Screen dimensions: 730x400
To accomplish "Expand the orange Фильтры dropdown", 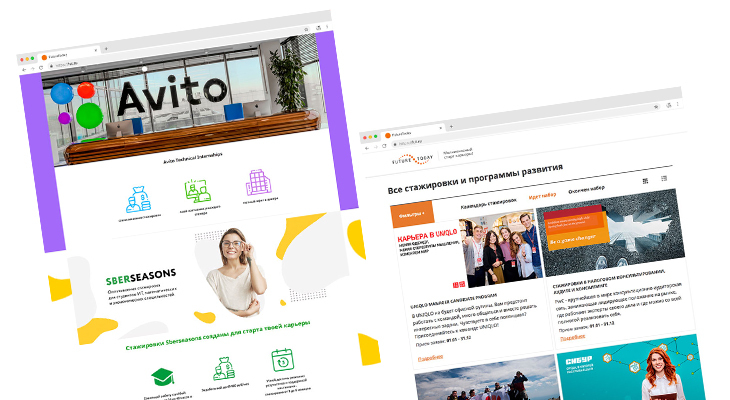I will tap(412, 214).
